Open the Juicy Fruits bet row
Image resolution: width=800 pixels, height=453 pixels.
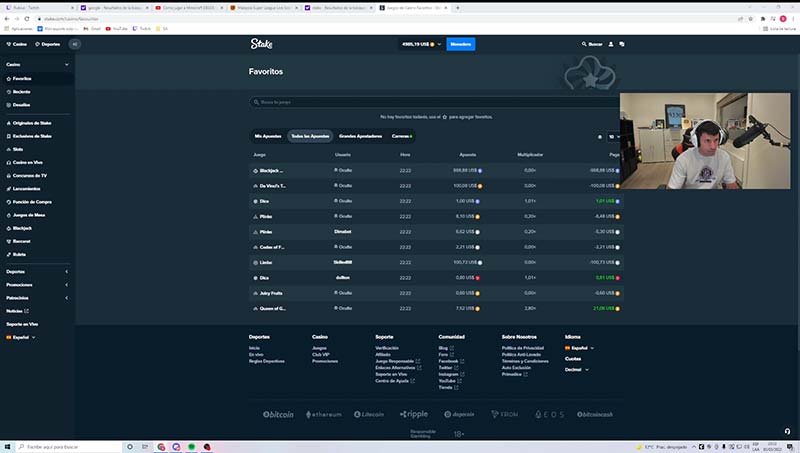coord(436,293)
